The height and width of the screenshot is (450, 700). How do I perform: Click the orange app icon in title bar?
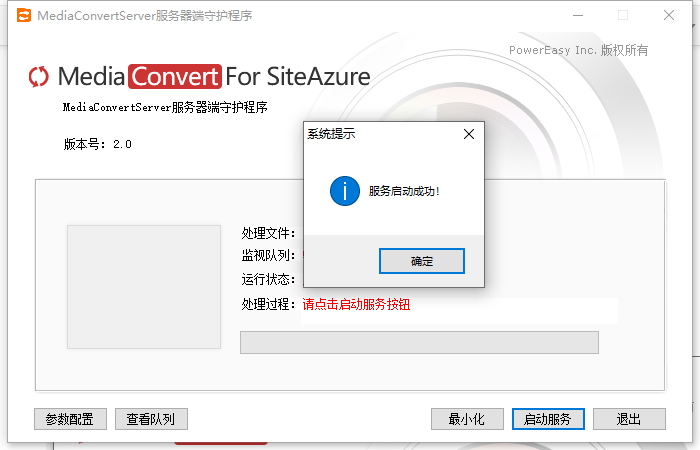pyautogui.click(x=24, y=16)
